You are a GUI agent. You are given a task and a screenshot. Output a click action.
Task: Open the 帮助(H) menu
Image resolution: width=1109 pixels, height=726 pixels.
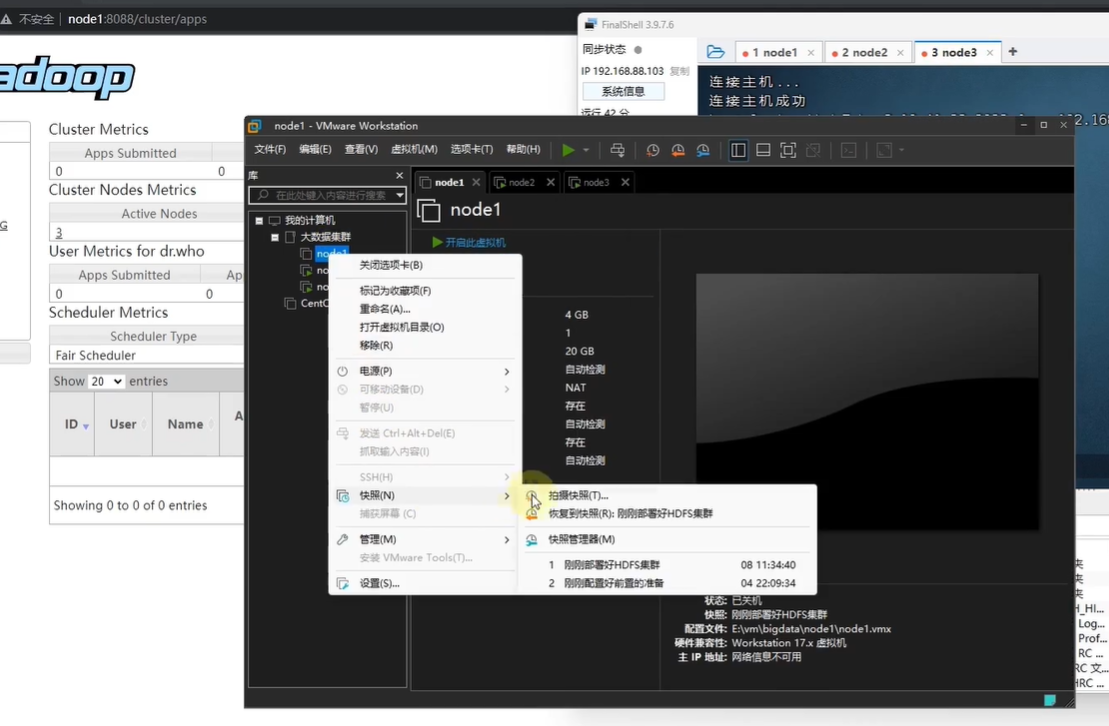click(x=523, y=149)
